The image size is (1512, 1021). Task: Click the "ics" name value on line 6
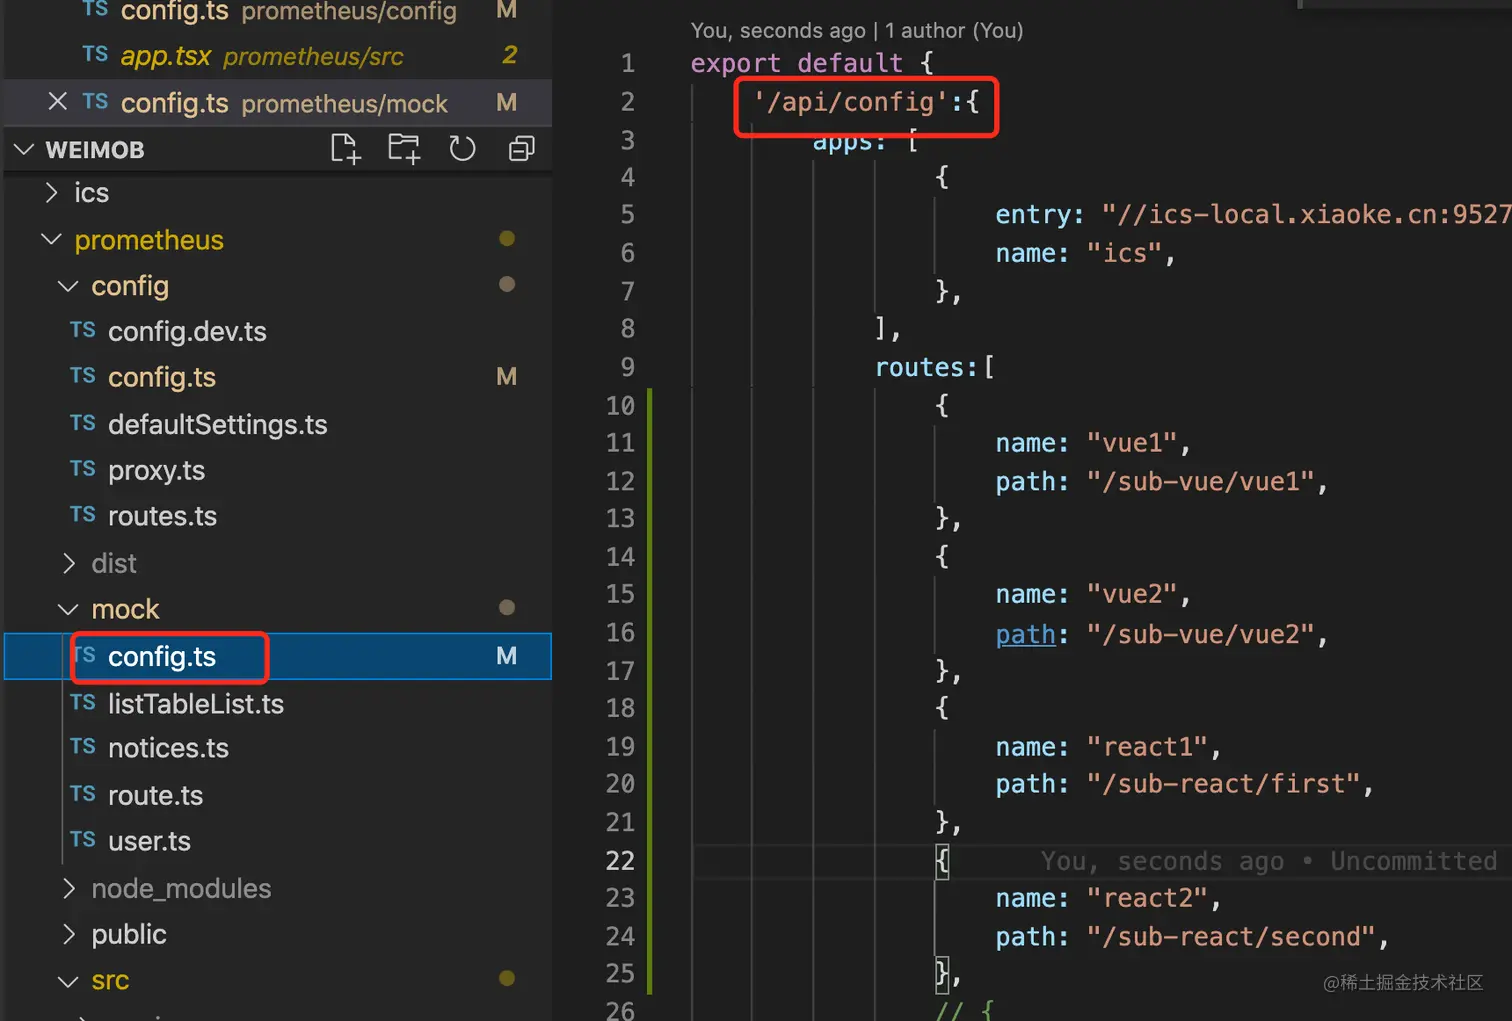1124,253
